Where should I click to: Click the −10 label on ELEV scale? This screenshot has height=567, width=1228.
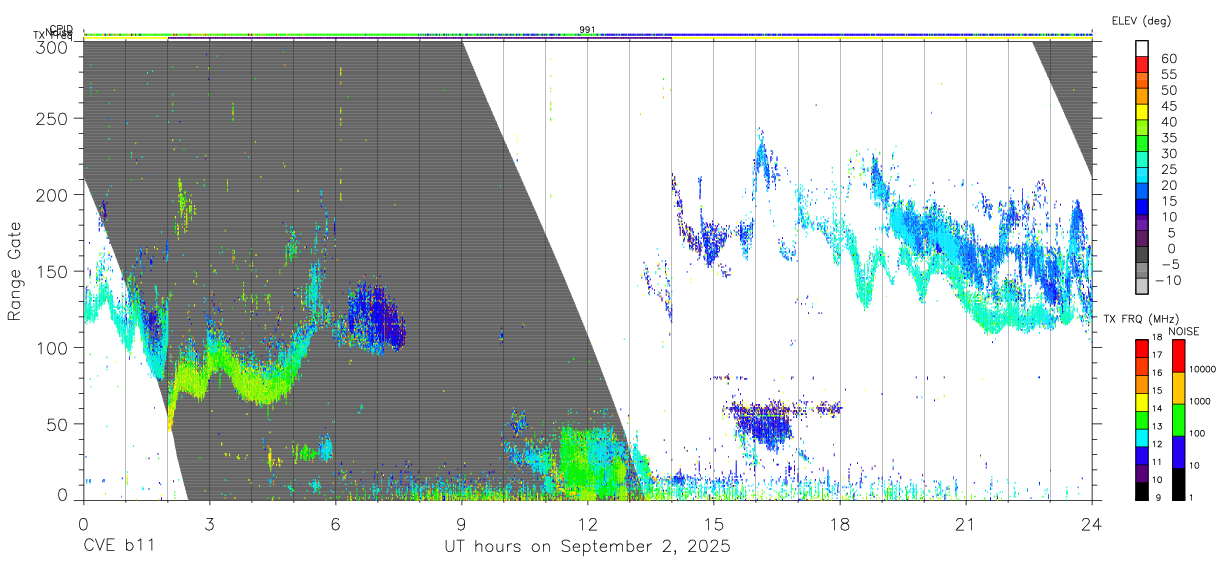1168,280
